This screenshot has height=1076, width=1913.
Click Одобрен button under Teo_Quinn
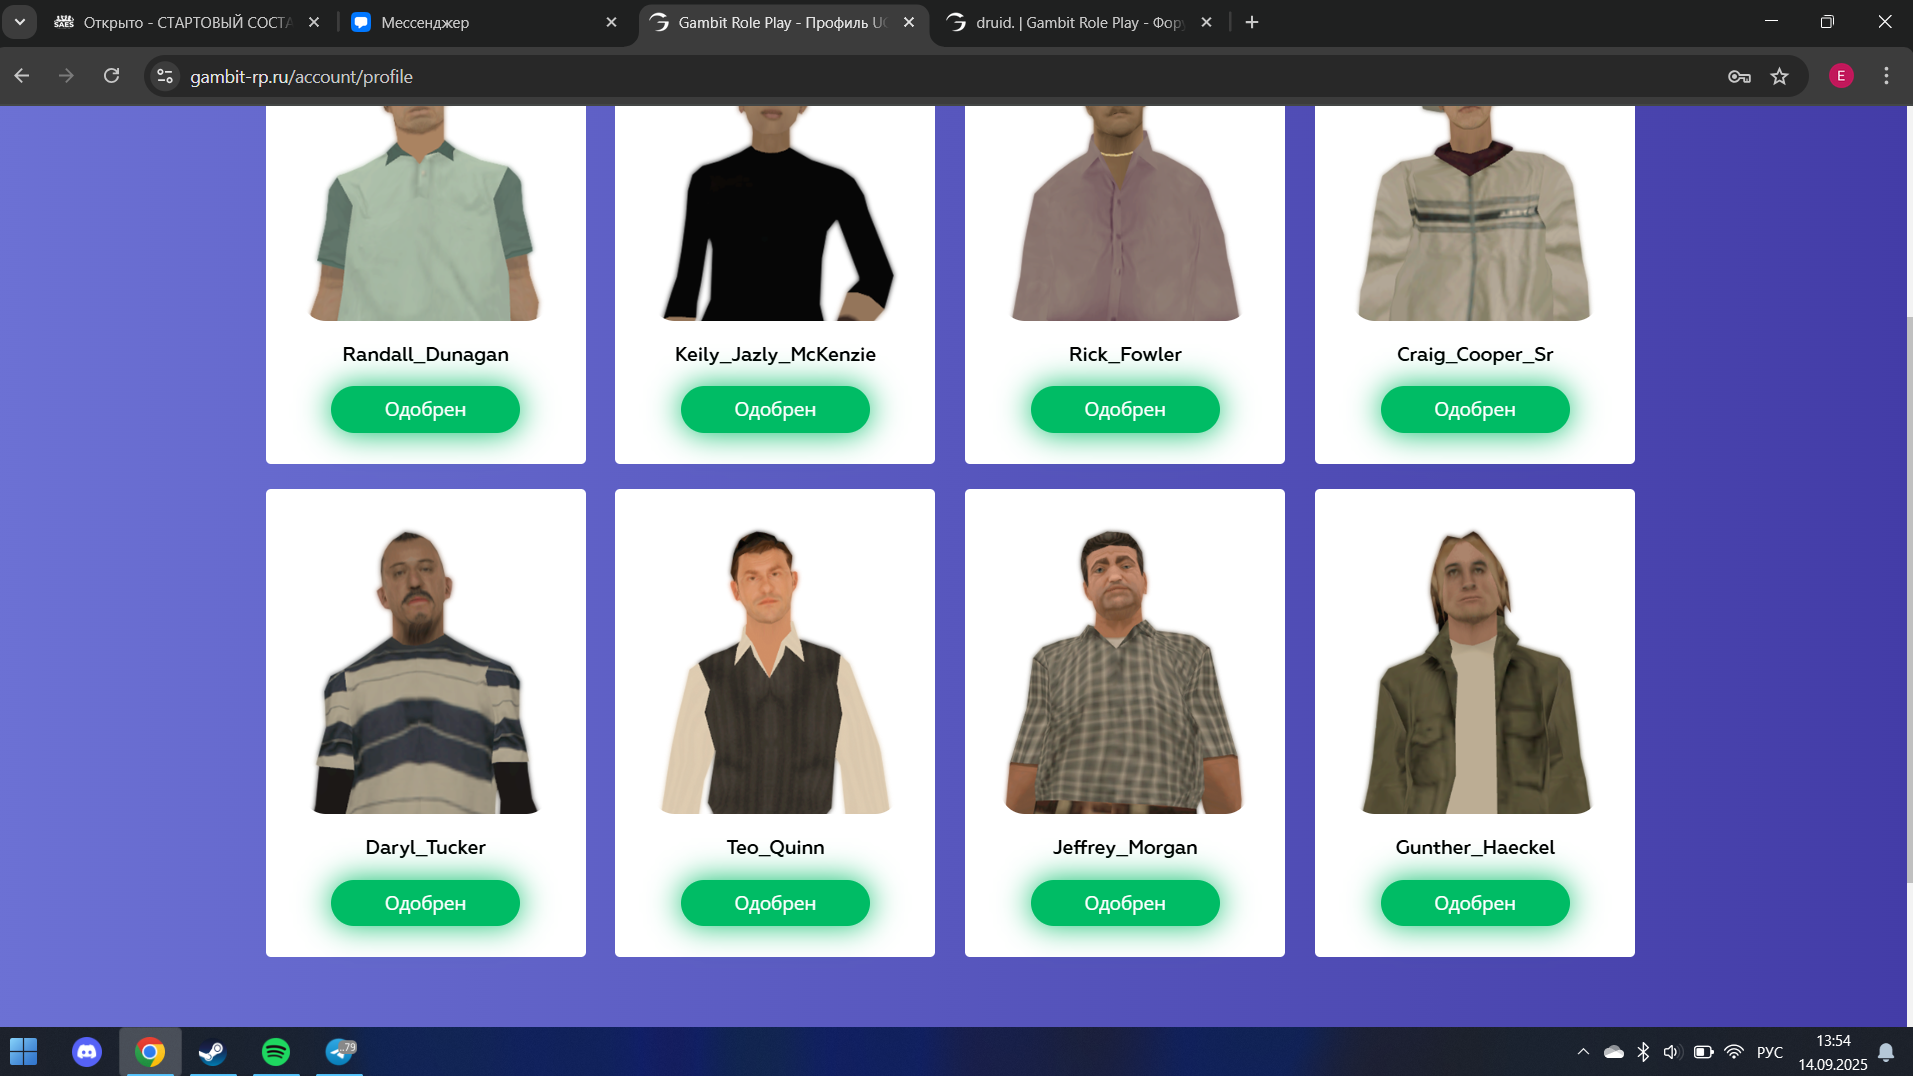point(775,903)
